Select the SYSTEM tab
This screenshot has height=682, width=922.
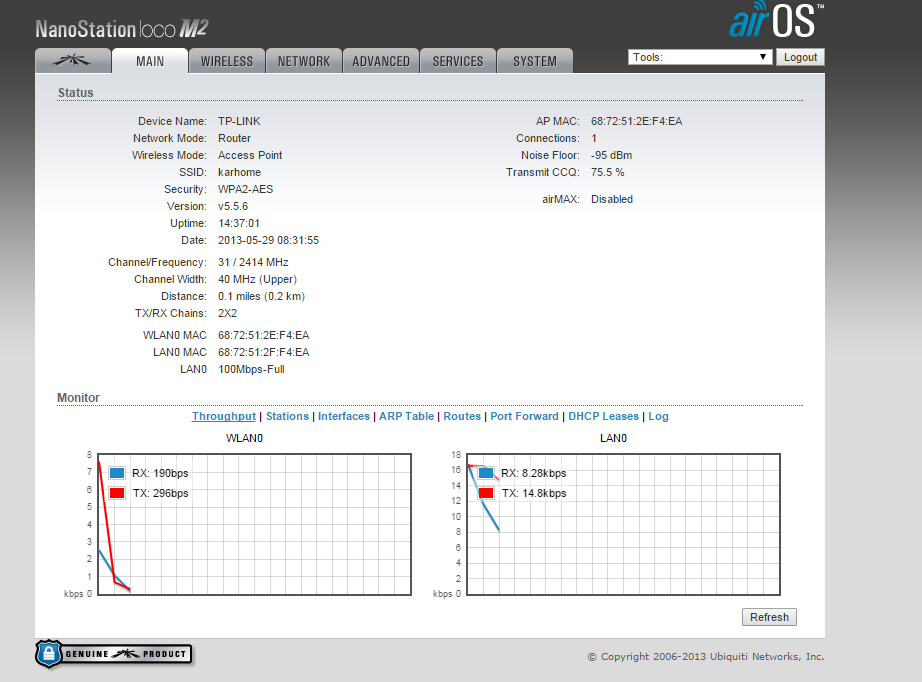tap(535, 61)
